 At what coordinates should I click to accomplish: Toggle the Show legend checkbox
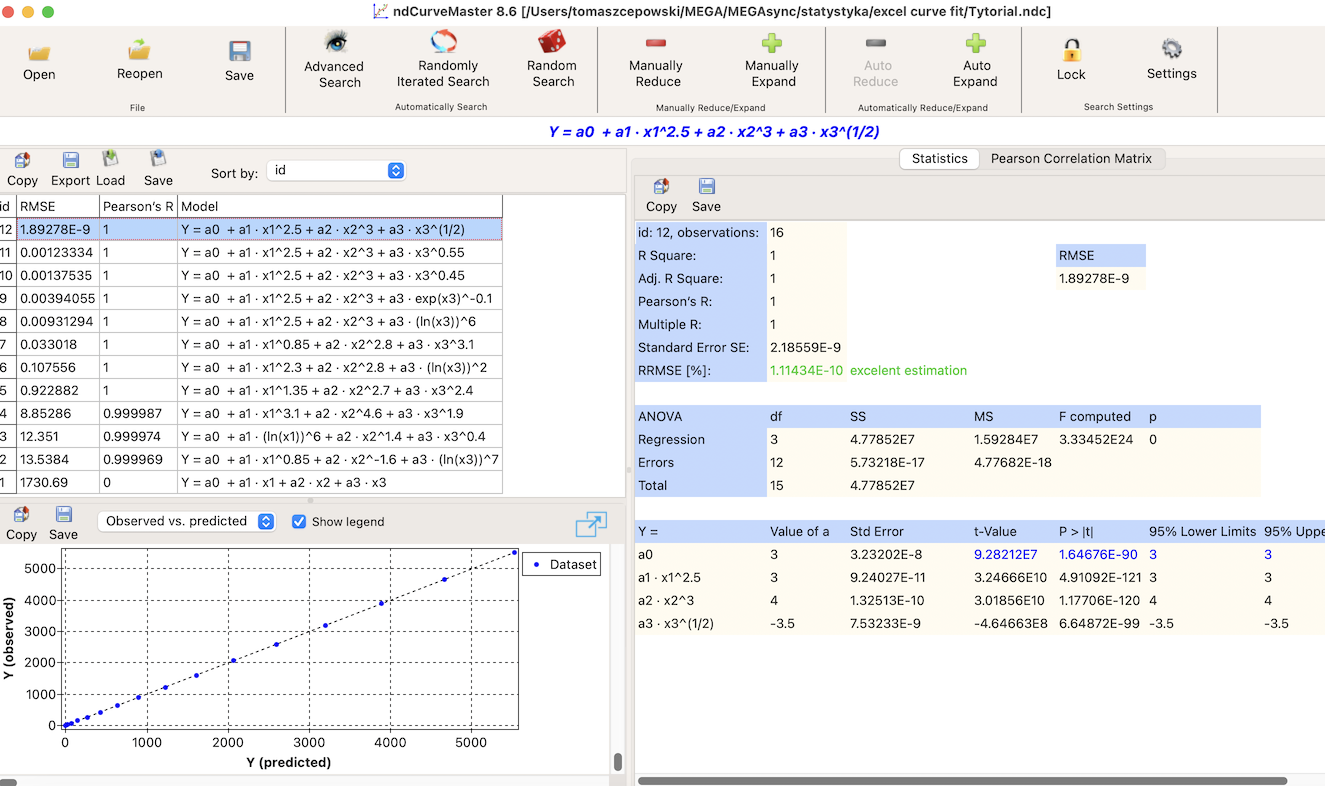tap(299, 521)
